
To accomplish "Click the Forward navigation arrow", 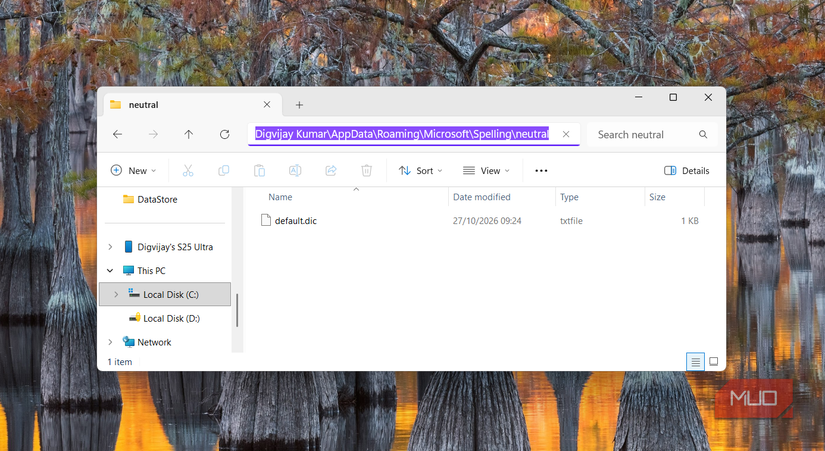I will (153, 135).
